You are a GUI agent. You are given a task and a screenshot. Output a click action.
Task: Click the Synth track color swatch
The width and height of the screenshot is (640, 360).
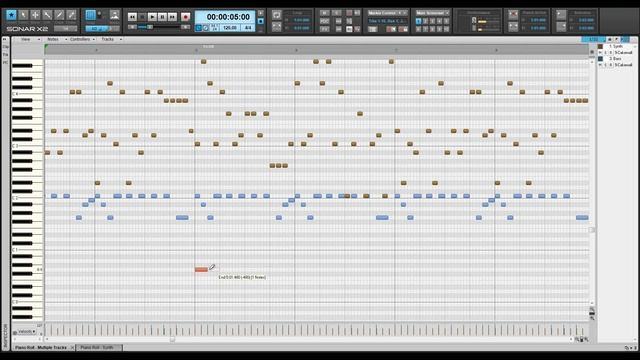tap(600, 47)
